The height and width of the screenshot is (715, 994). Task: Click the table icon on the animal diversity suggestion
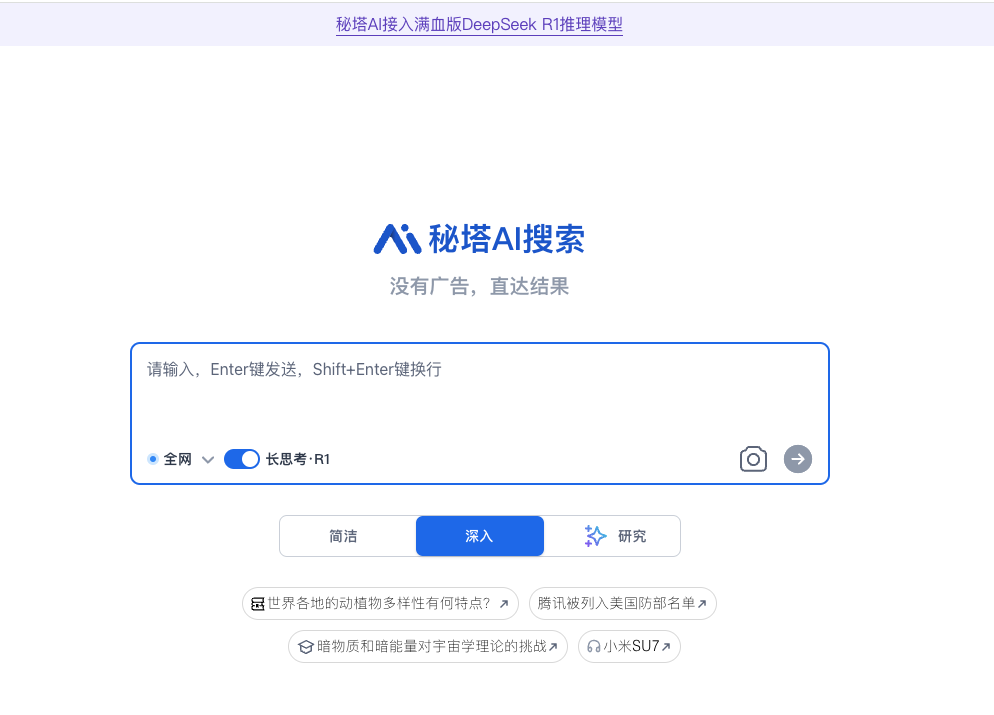click(x=260, y=603)
